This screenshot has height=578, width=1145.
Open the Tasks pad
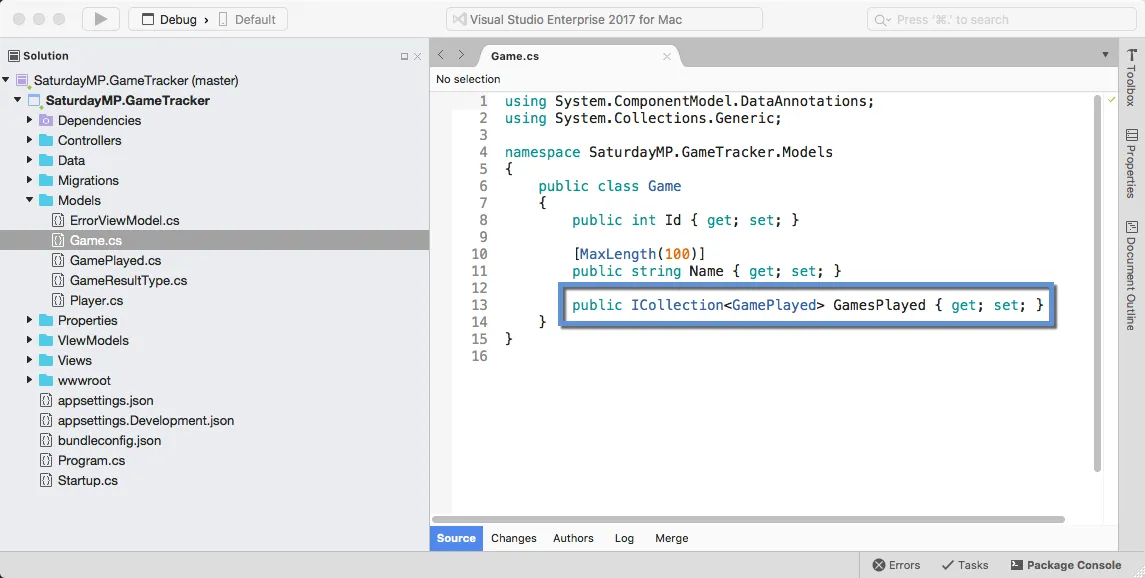pos(965,565)
